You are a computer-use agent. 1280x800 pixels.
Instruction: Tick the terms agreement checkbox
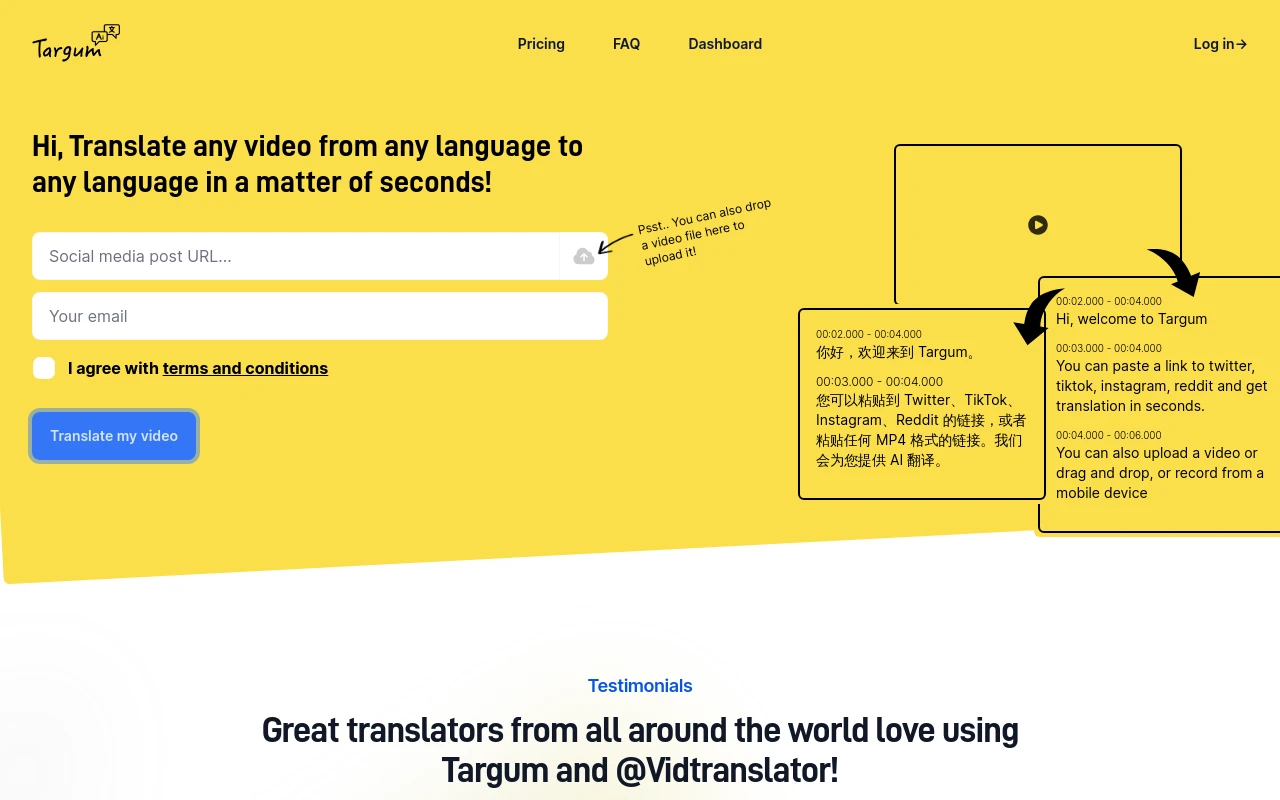click(x=44, y=368)
